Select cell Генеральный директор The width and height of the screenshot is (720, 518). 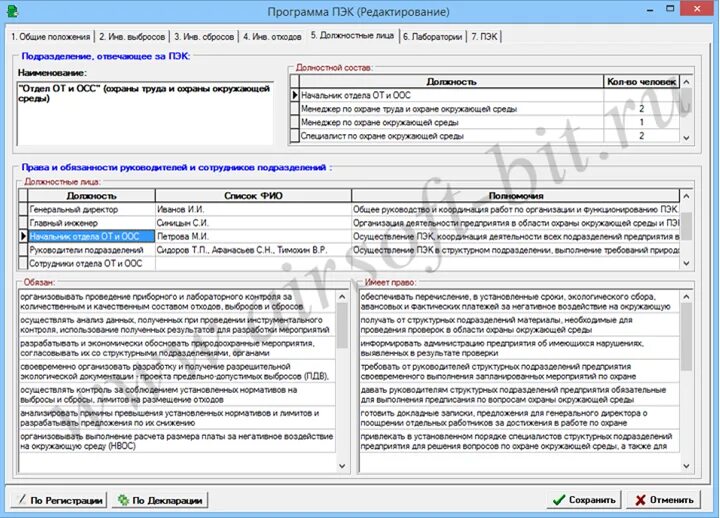click(91, 209)
